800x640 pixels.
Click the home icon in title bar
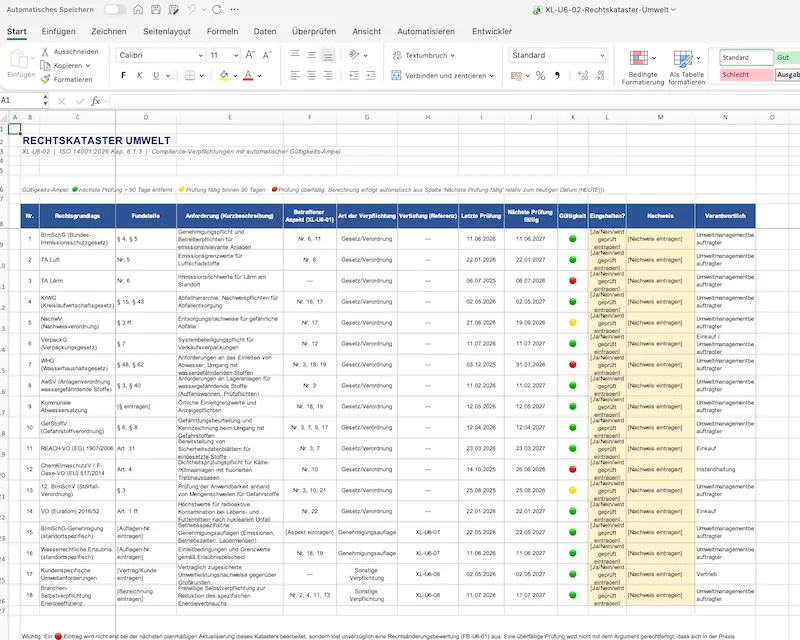point(138,10)
